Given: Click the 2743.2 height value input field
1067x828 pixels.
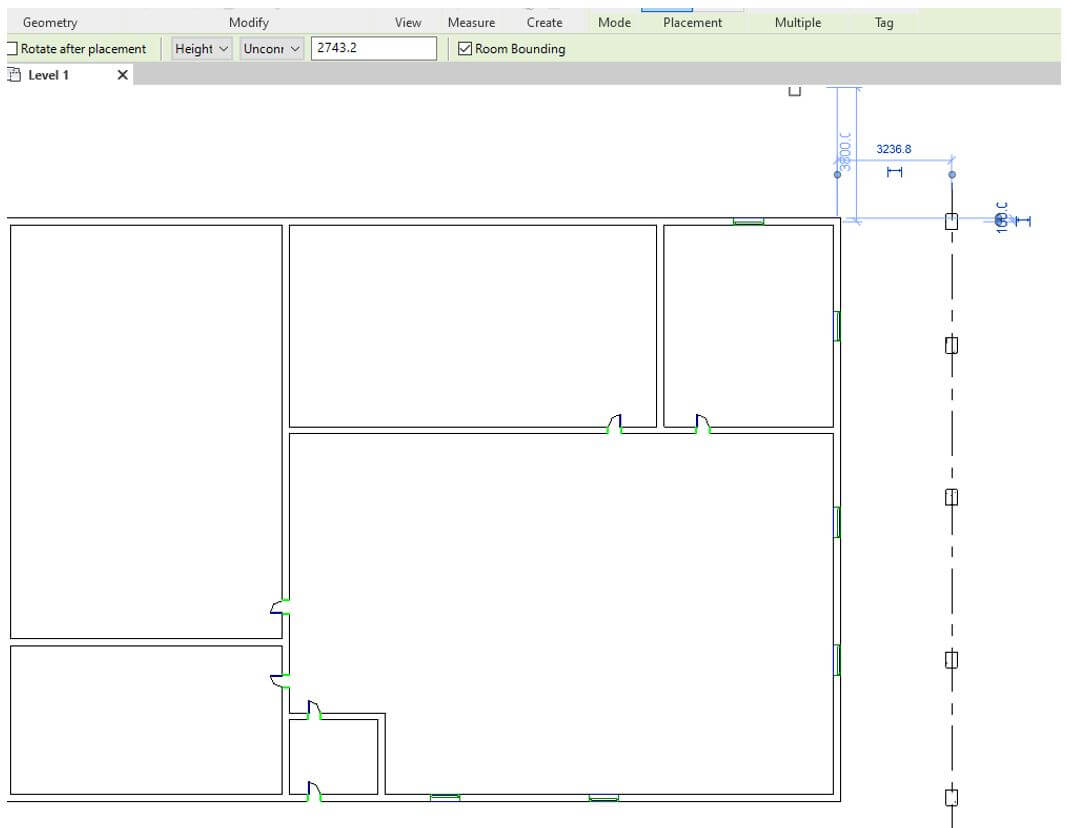Looking at the screenshot, I should (375, 47).
